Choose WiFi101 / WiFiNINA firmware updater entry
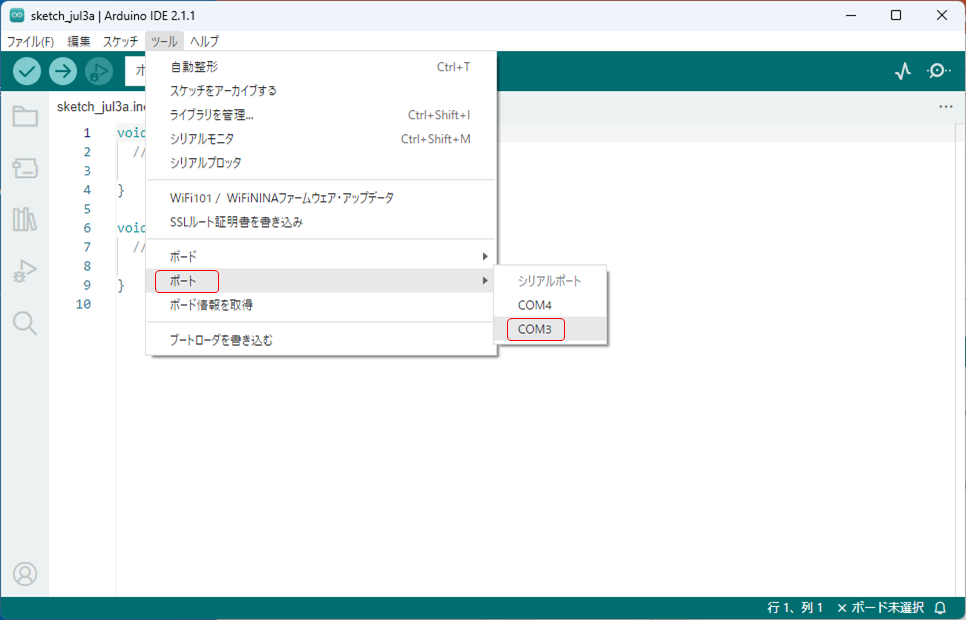Viewport: 966px width, 620px height. point(321,198)
